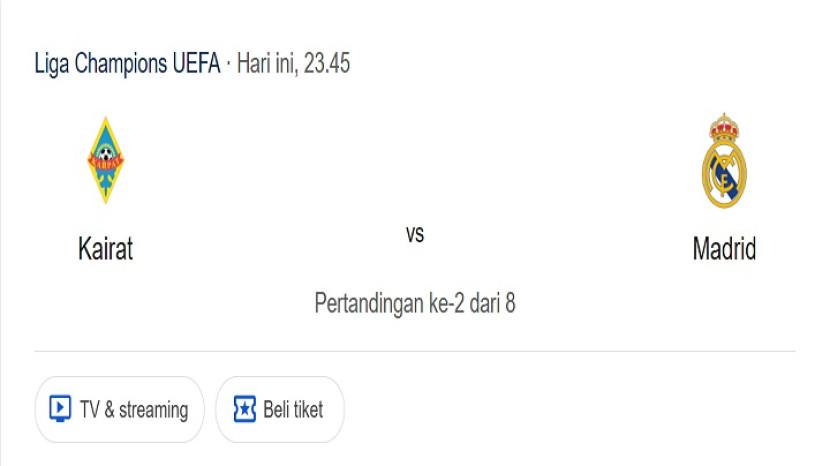
Task: Click "Pertandingan ke-2 dari 8" text
Action: [x=415, y=302]
